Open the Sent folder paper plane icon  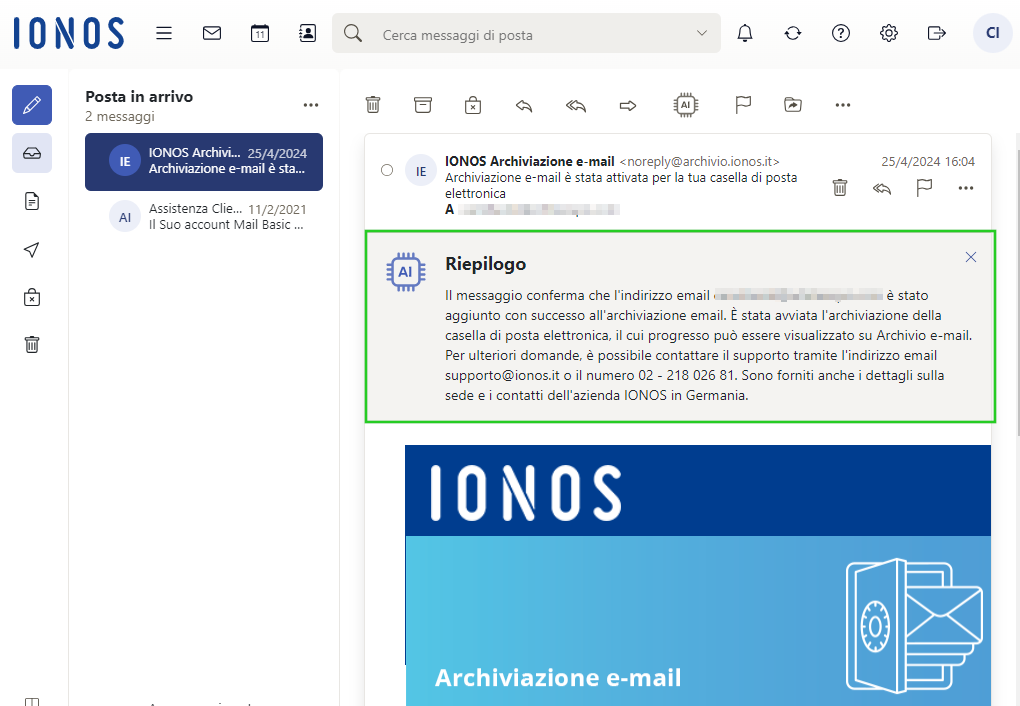coord(32,250)
